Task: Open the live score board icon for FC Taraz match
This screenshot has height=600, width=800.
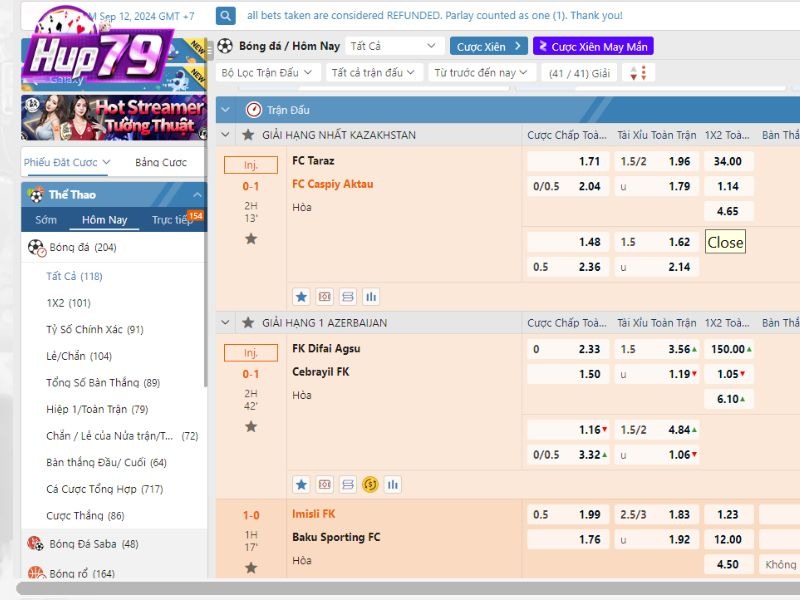Action: (x=324, y=297)
